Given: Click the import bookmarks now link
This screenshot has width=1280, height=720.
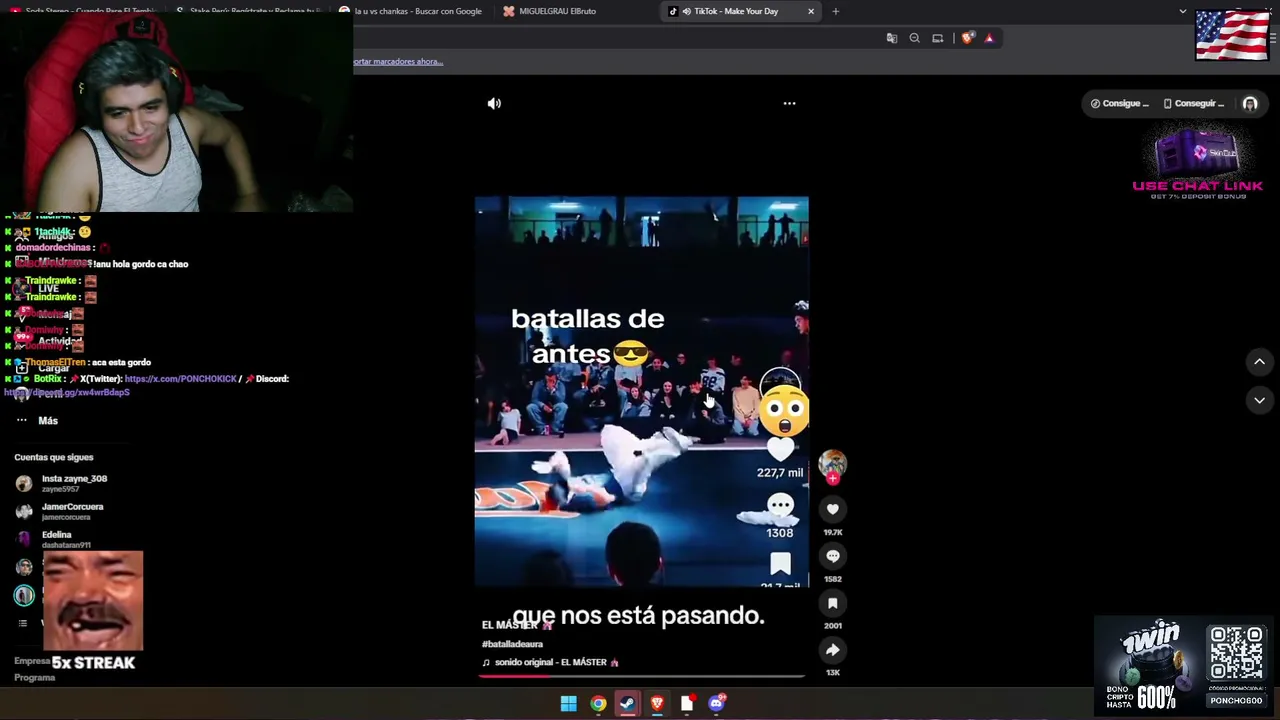Looking at the screenshot, I should [x=398, y=61].
